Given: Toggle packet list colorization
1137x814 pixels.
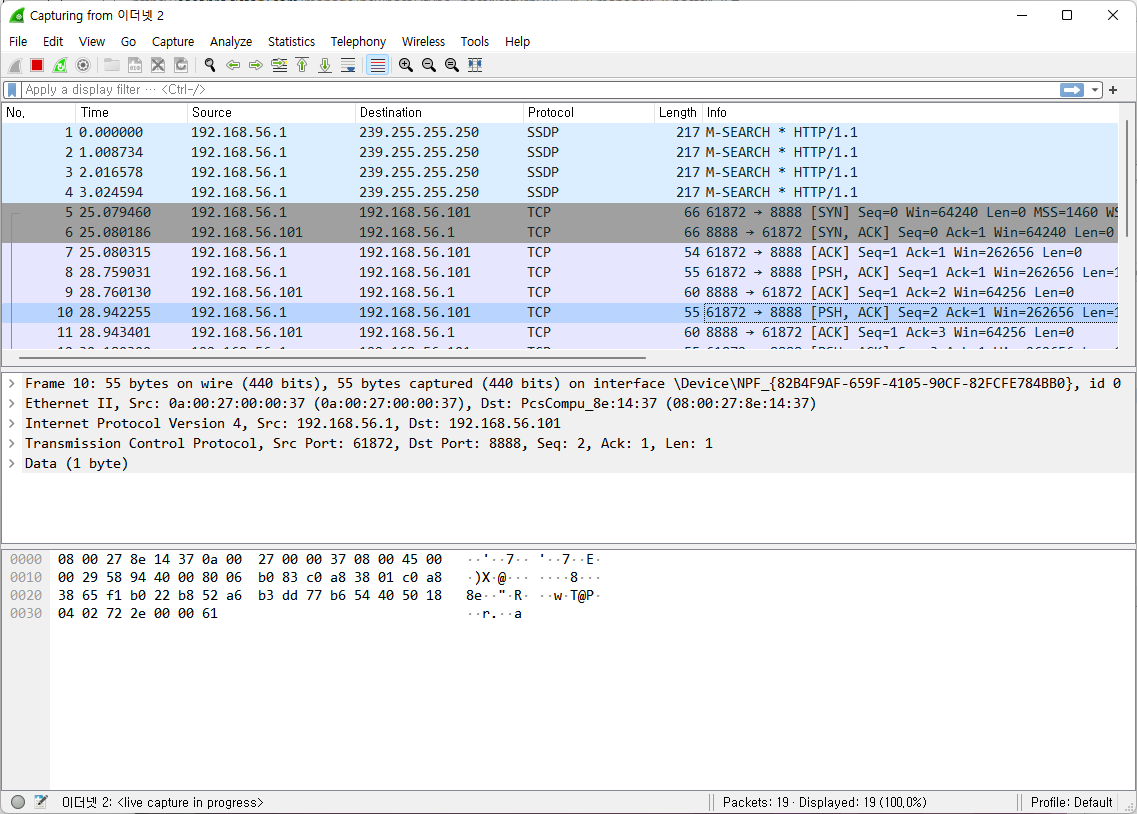Looking at the screenshot, I should [x=378, y=65].
